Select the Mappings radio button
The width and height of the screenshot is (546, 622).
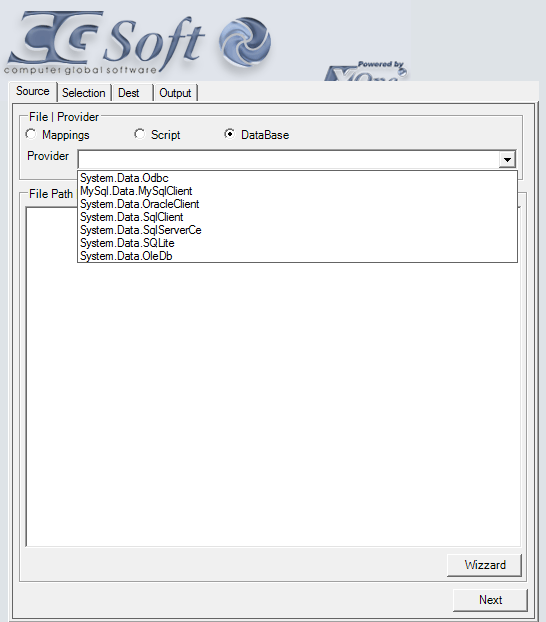point(31,134)
